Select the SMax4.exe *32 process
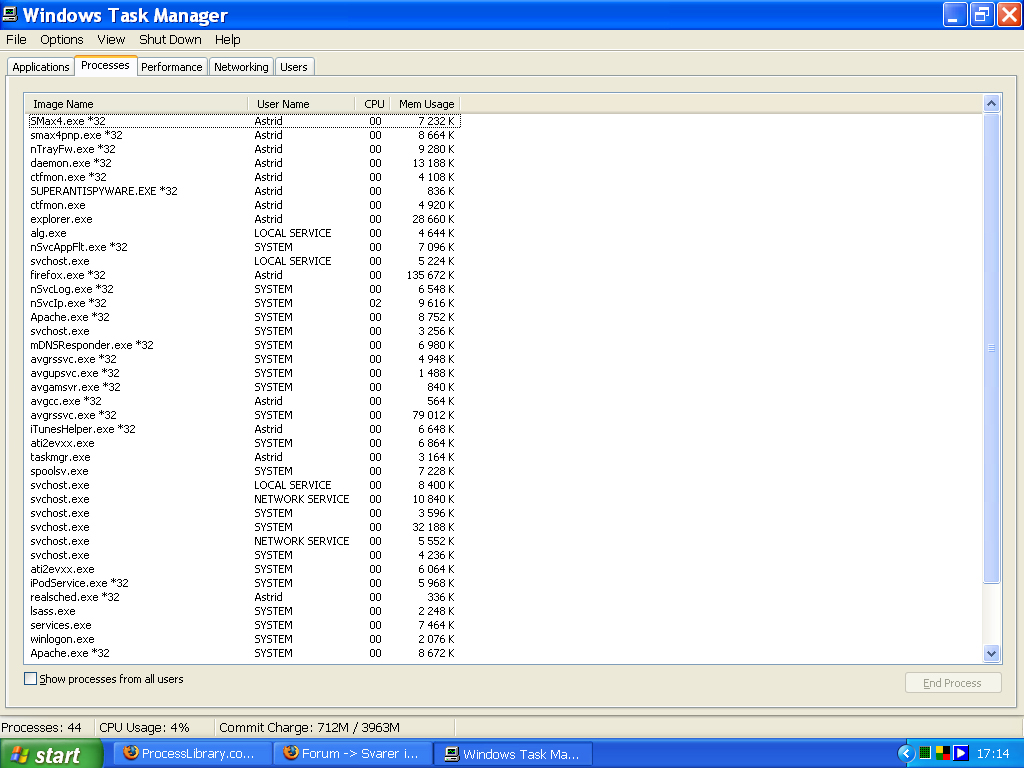This screenshot has width=1024, height=768. 244,121
